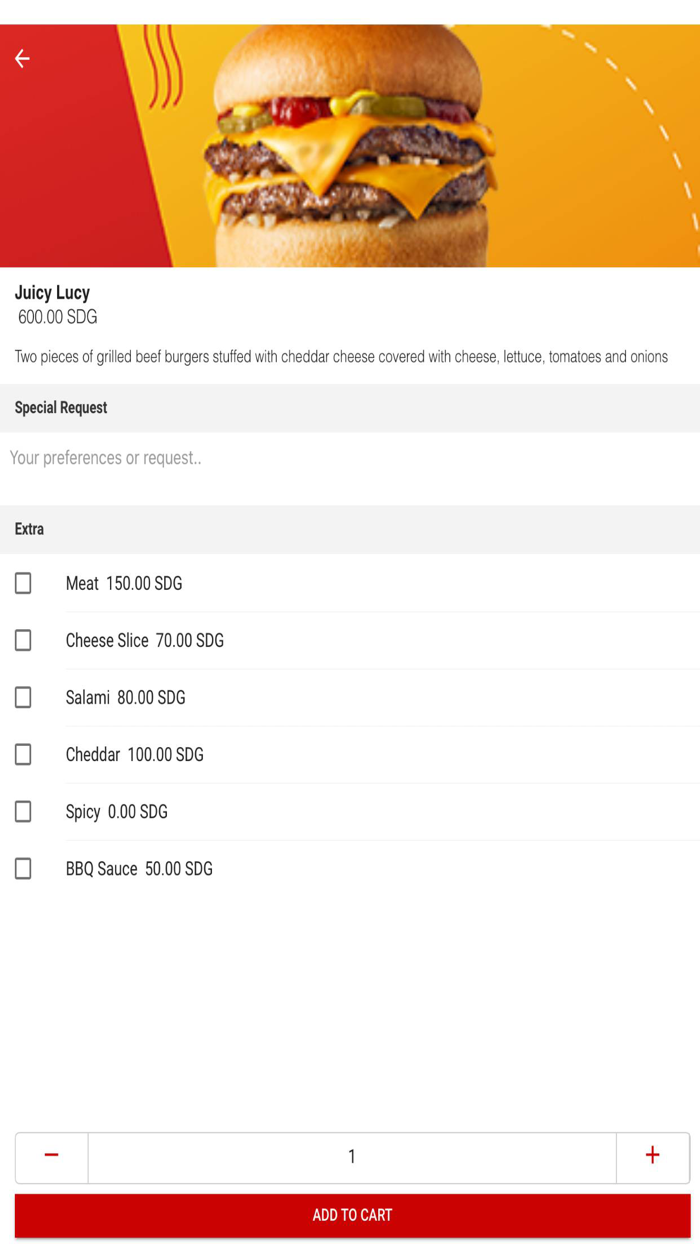The height and width of the screenshot is (1244, 700).
Task: Check the Meat extra checkbox
Action: (23, 583)
